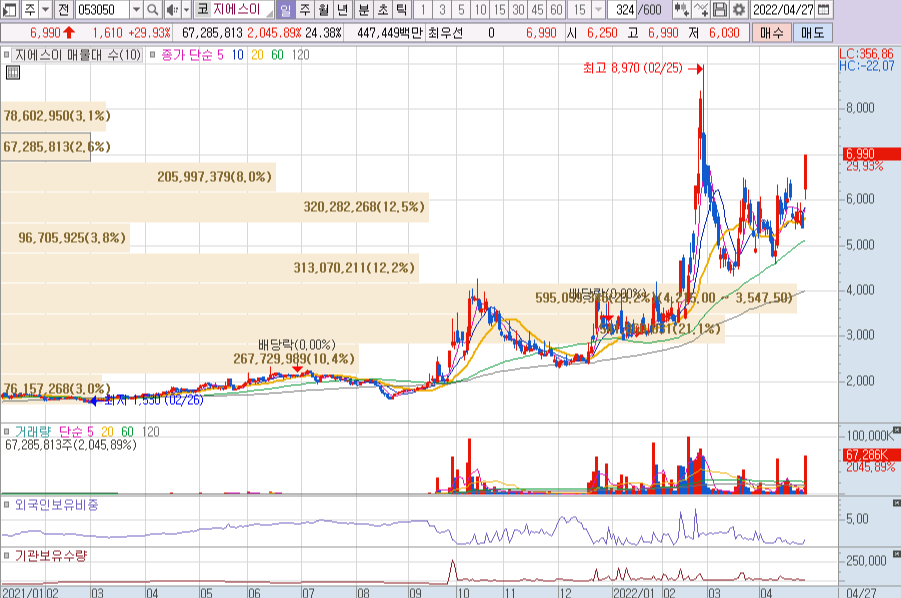This screenshot has height=598, width=901.
Task: Set interval to 5
Action: (x=461, y=9)
